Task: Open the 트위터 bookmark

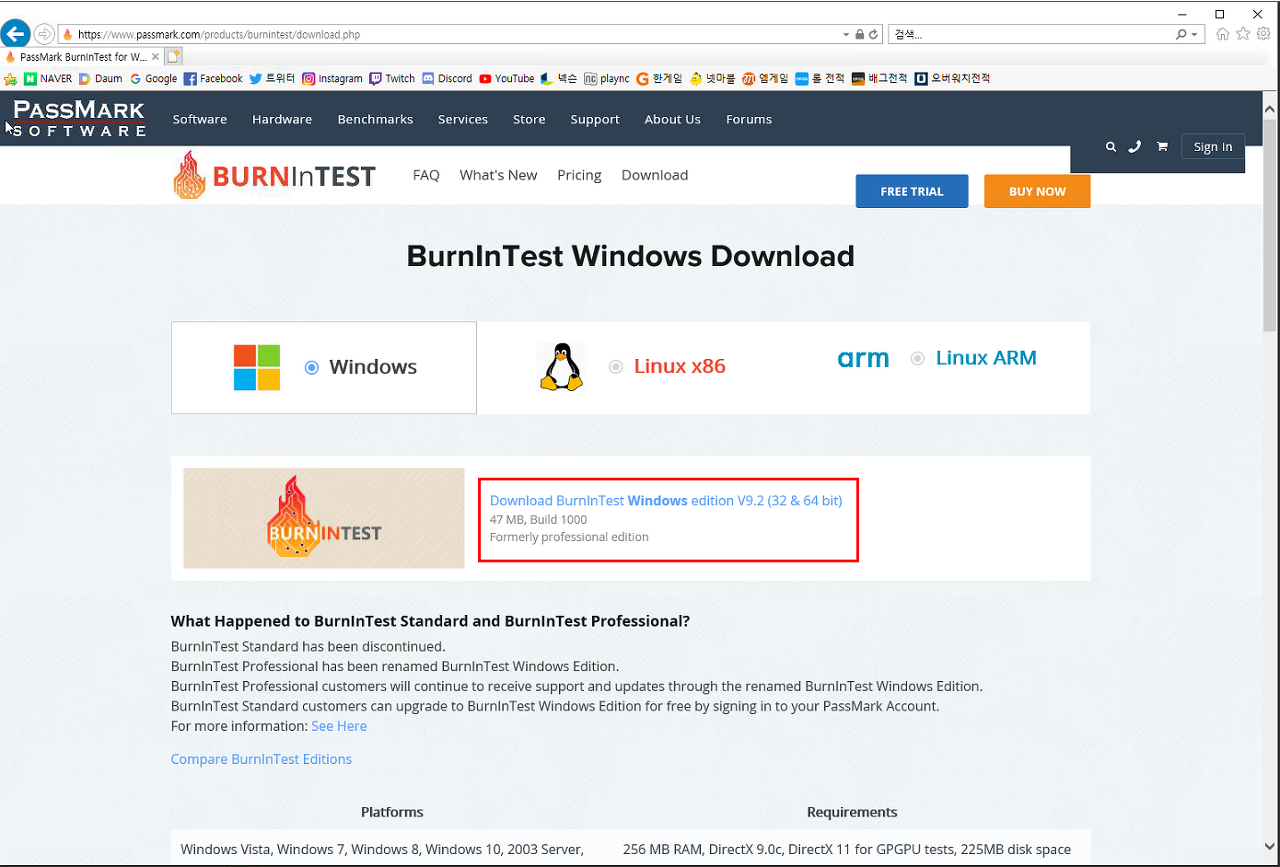Action: point(272,79)
